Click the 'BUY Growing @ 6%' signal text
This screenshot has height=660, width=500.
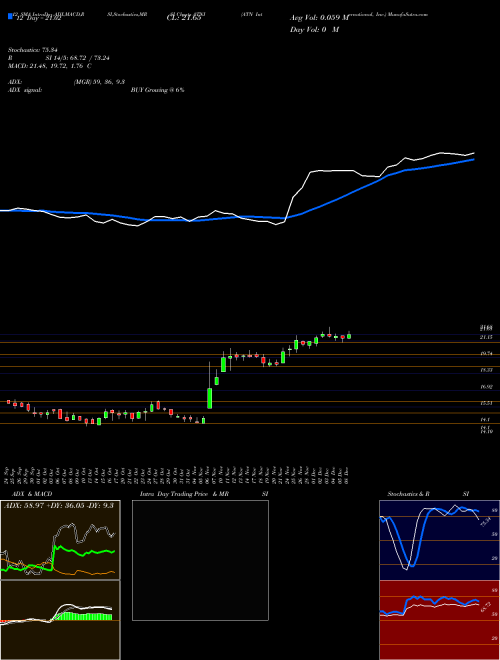coord(157,90)
